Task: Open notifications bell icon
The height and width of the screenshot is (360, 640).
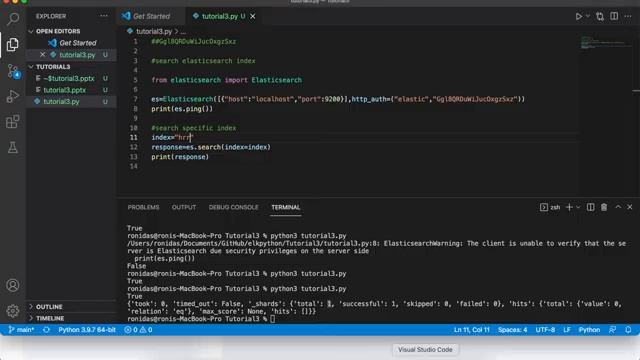Action: pyautogui.click(x=628, y=330)
